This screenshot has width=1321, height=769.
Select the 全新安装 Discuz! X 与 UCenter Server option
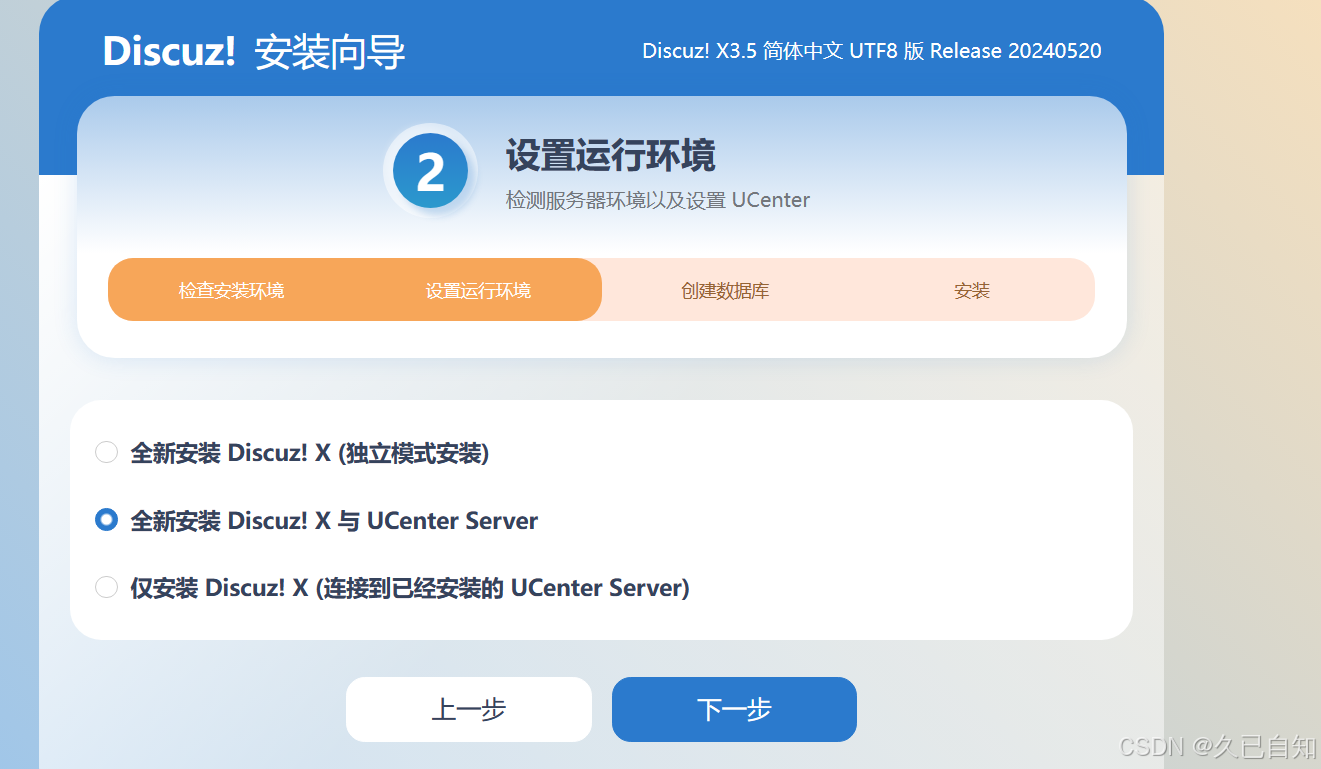coord(107,519)
